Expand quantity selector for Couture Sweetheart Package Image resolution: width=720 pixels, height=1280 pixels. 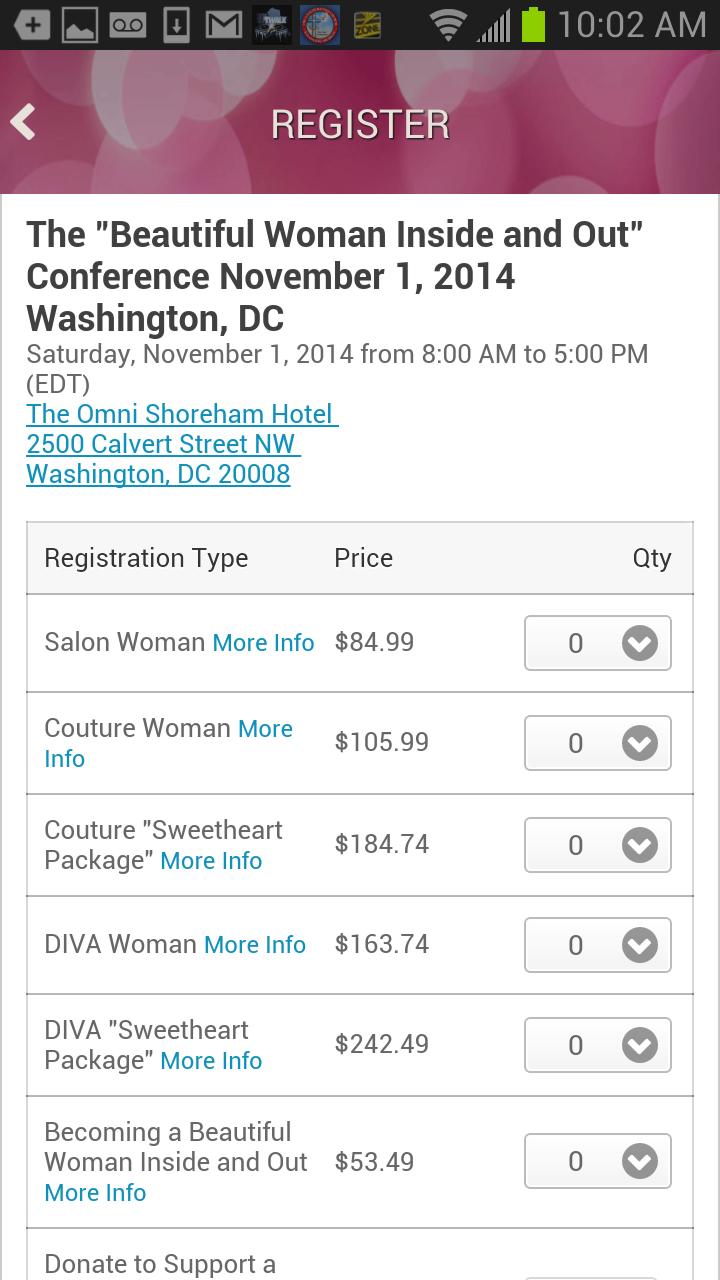598,845
